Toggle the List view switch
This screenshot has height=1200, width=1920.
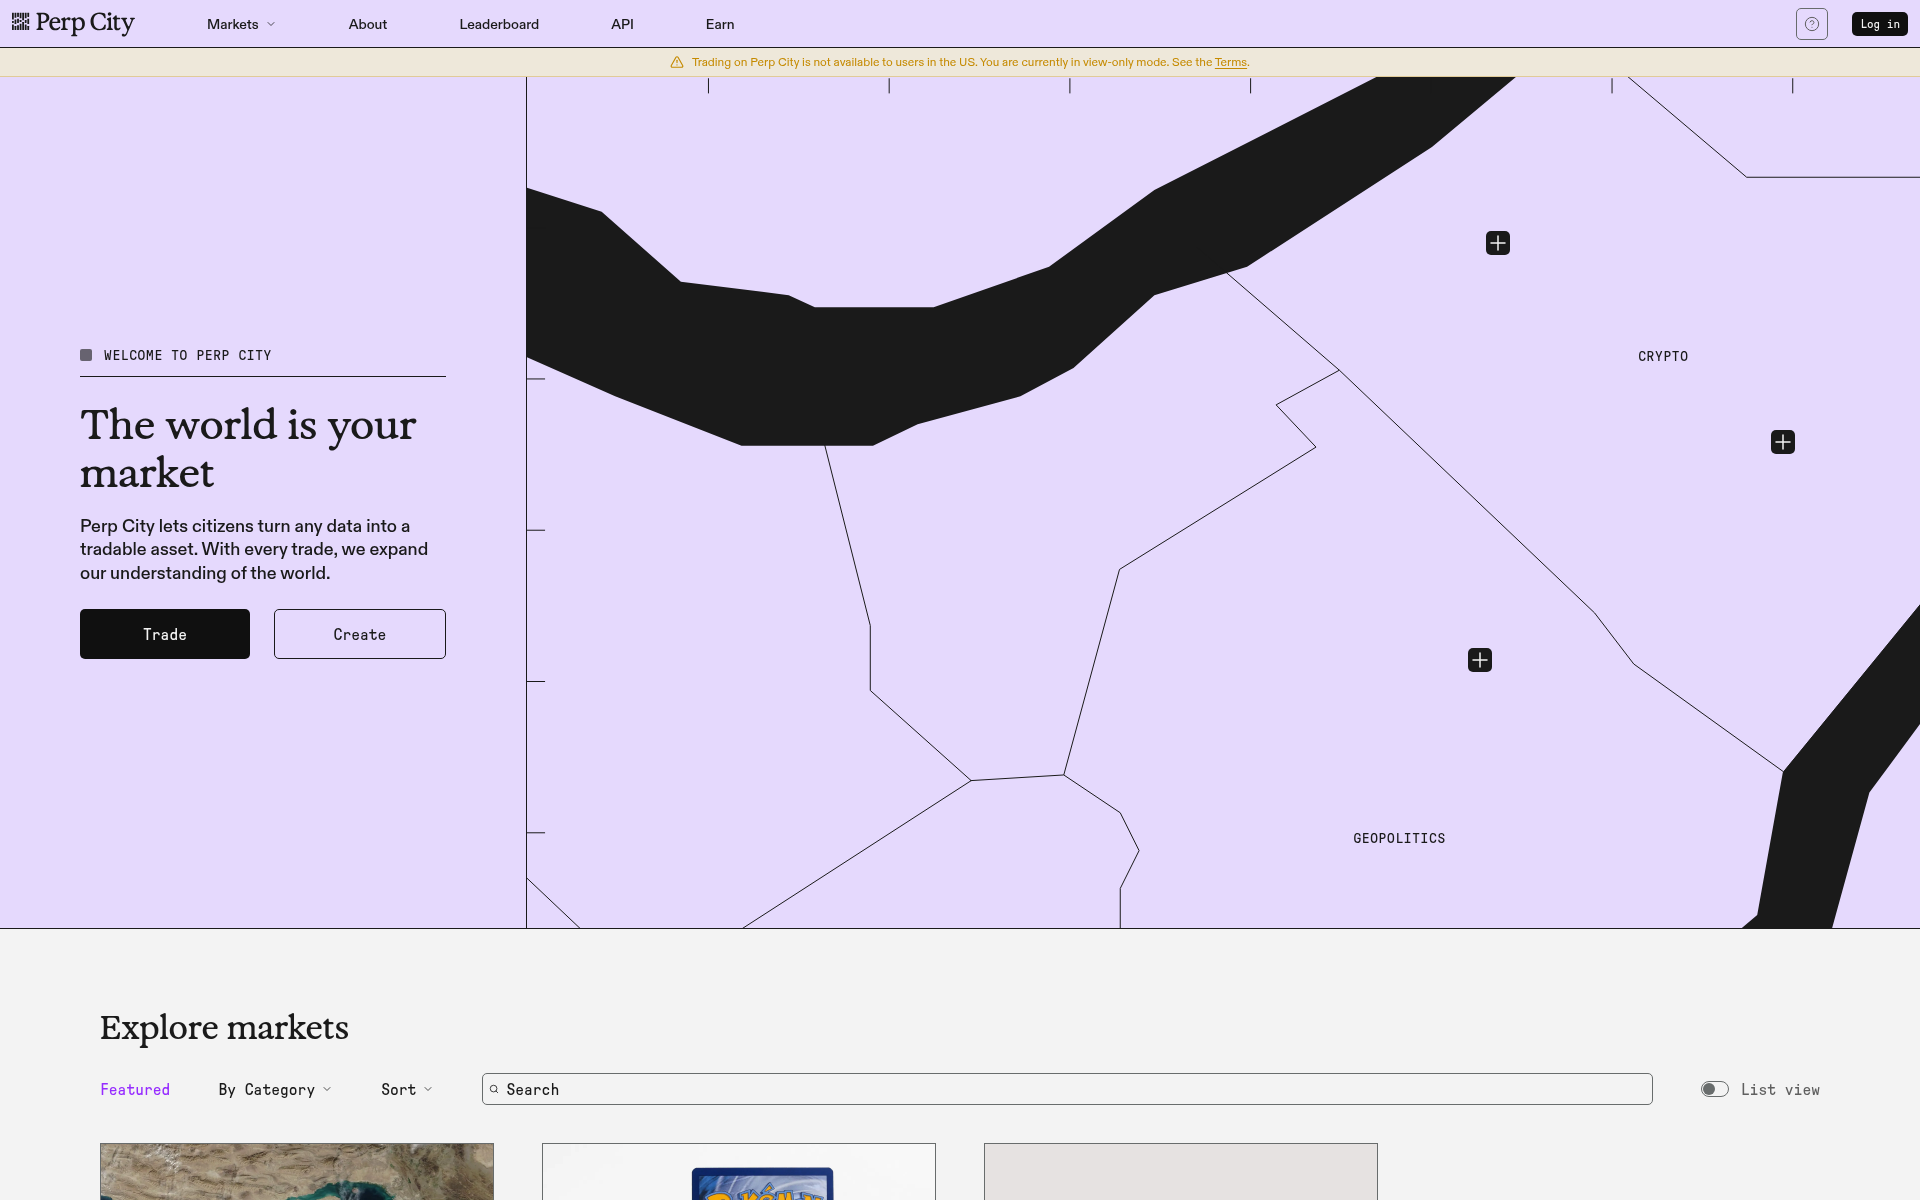(x=1714, y=1089)
